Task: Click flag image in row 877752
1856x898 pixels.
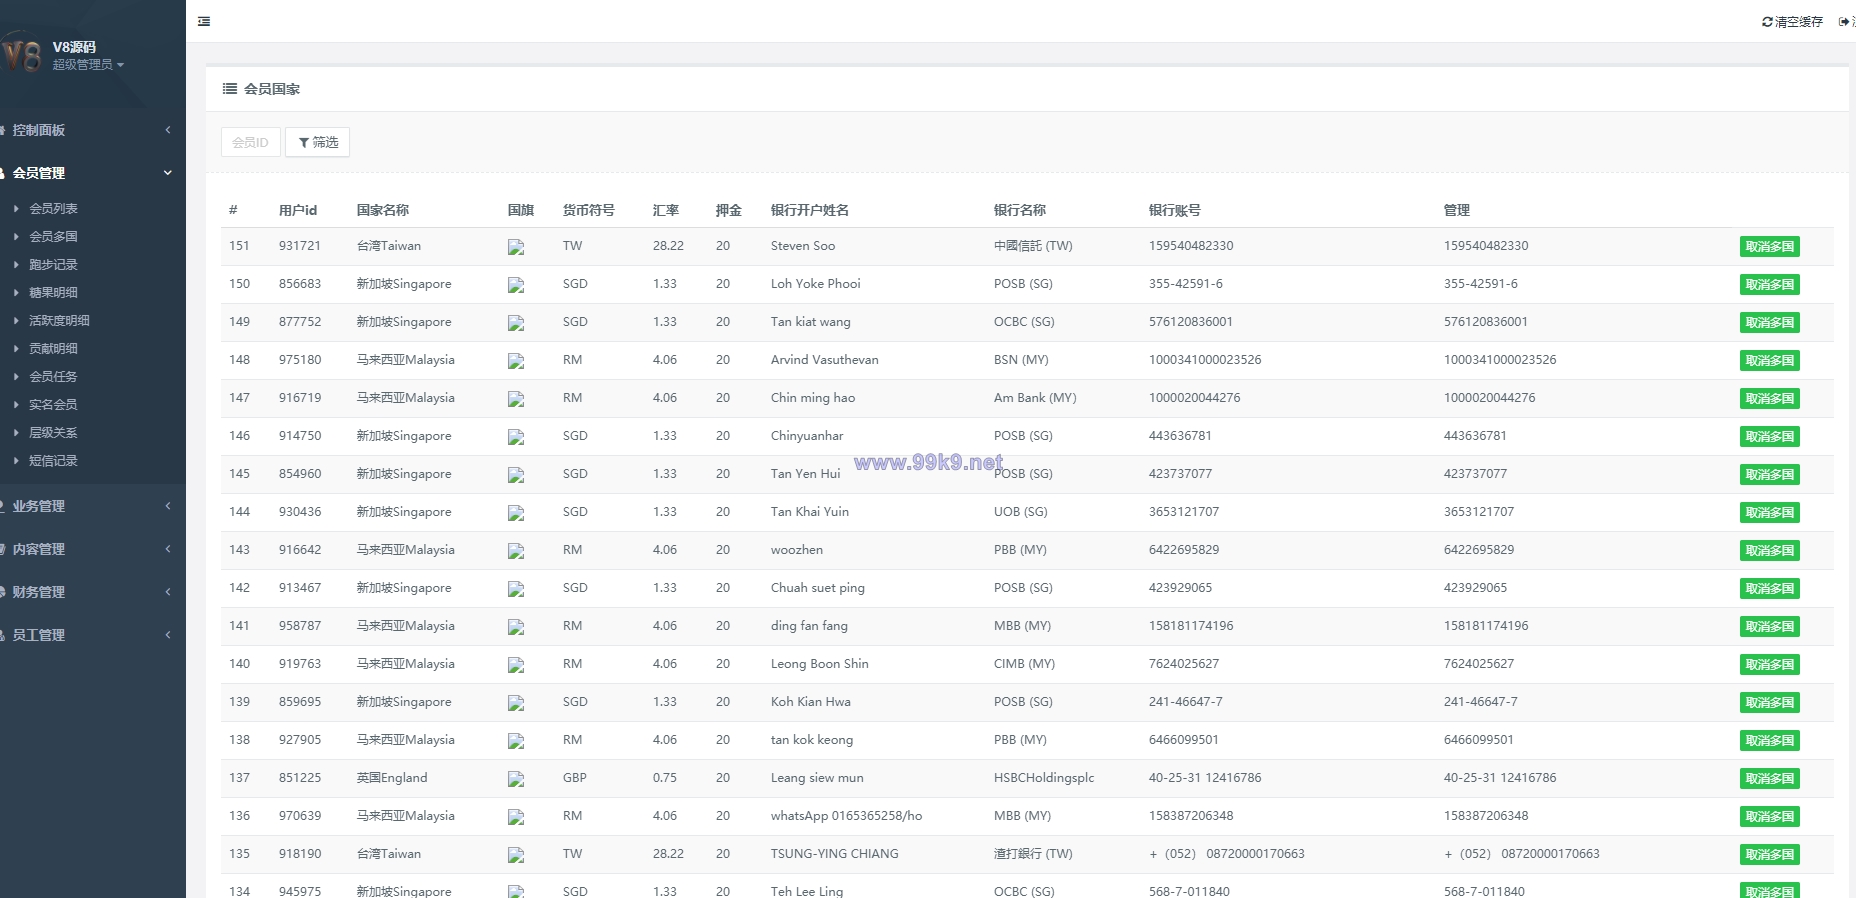Action: tap(516, 323)
